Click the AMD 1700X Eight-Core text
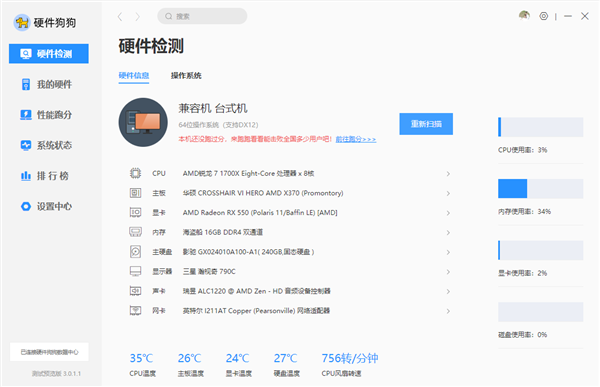Viewport: 600px width, 387px height. tap(248, 173)
